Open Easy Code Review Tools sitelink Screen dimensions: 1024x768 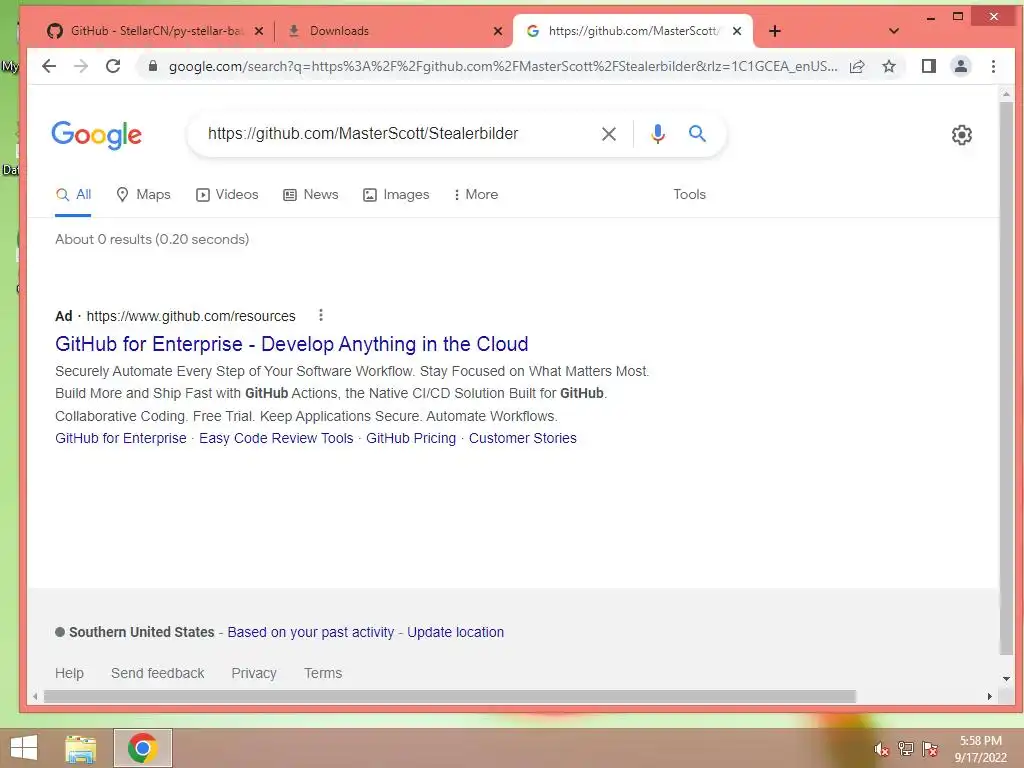(x=276, y=438)
